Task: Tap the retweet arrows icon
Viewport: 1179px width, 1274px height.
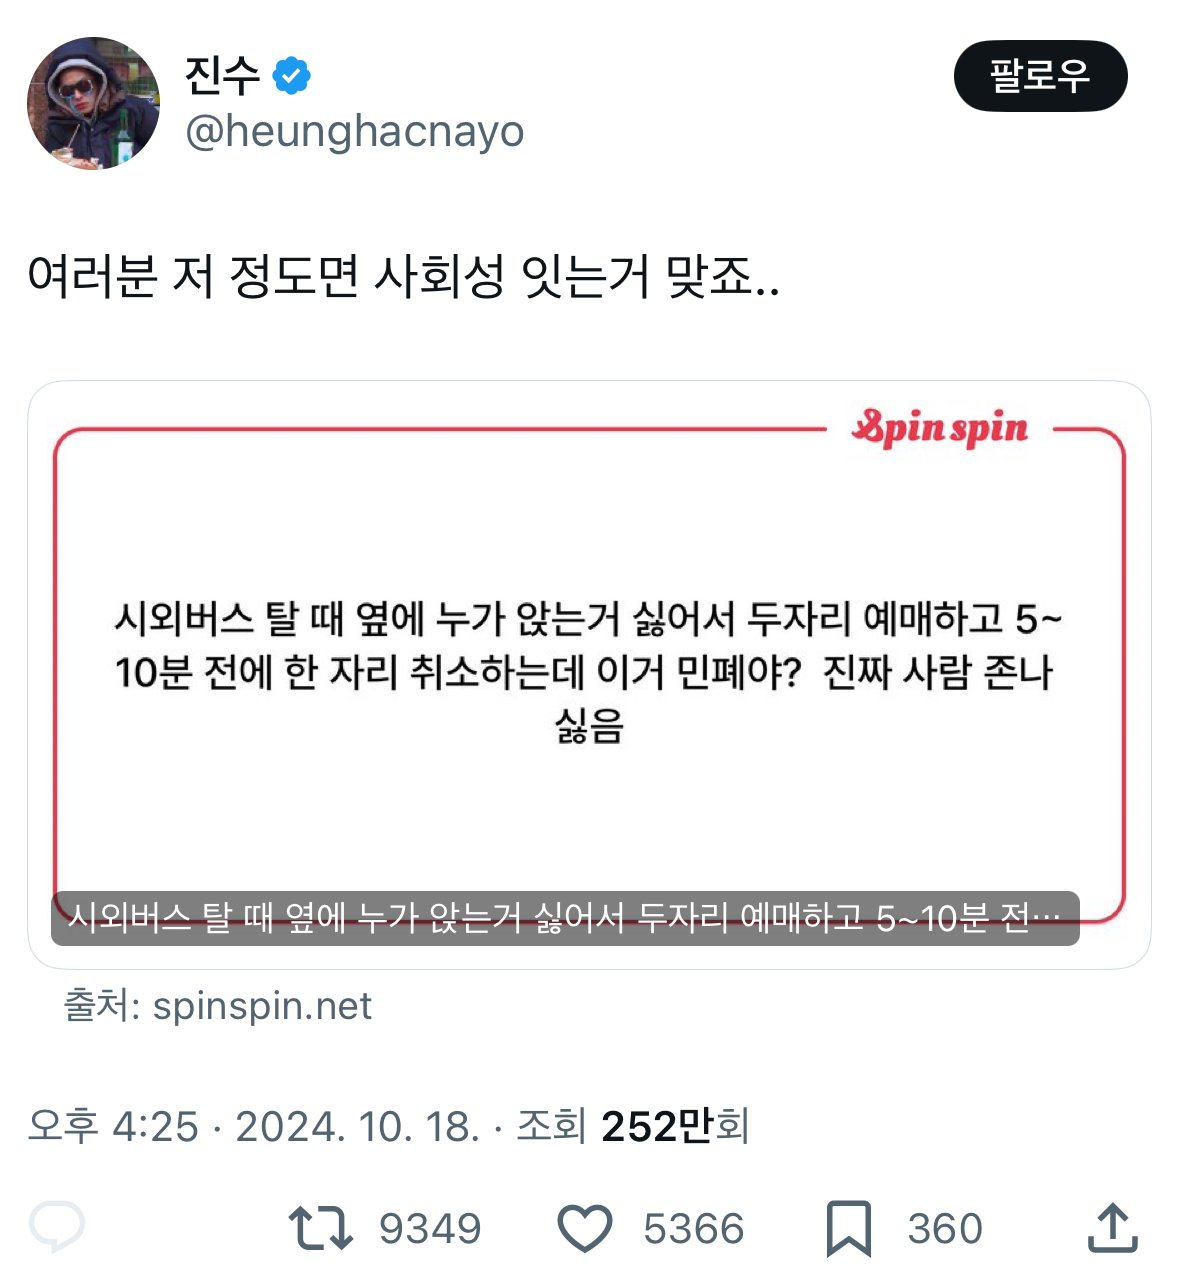Action: [x=320, y=1228]
